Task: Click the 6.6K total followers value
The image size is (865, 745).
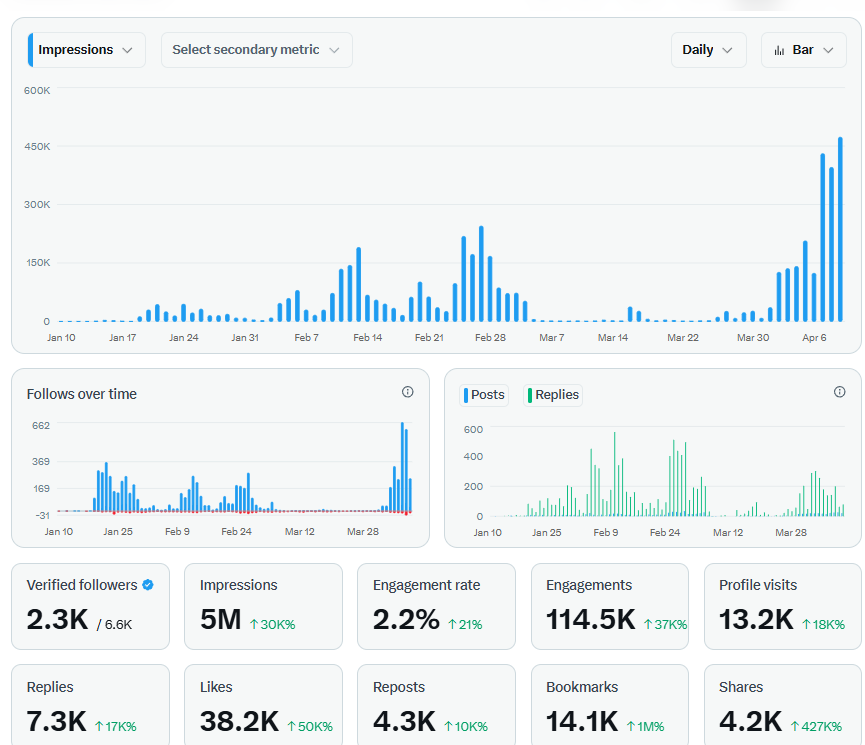Action: pyautogui.click(x=118, y=624)
